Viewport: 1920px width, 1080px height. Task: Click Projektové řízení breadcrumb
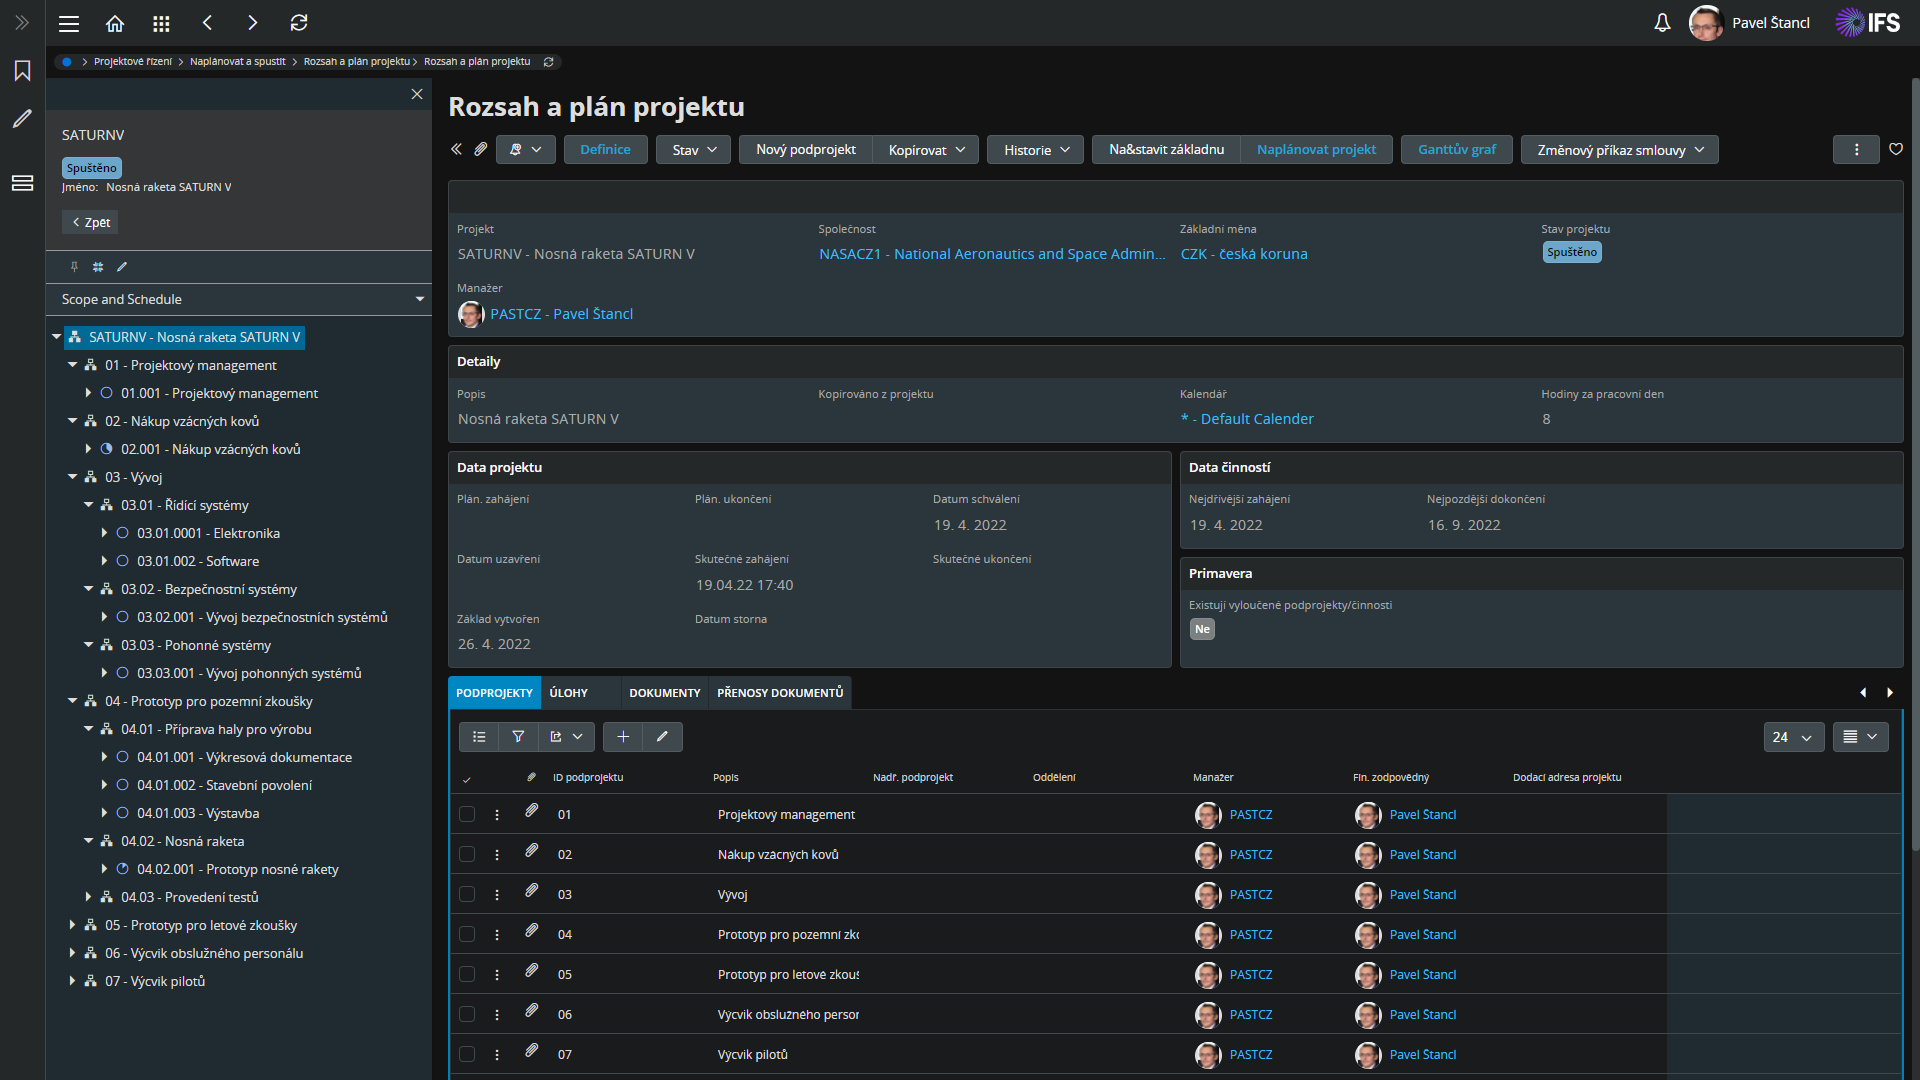pyautogui.click(x=133, y=62)
